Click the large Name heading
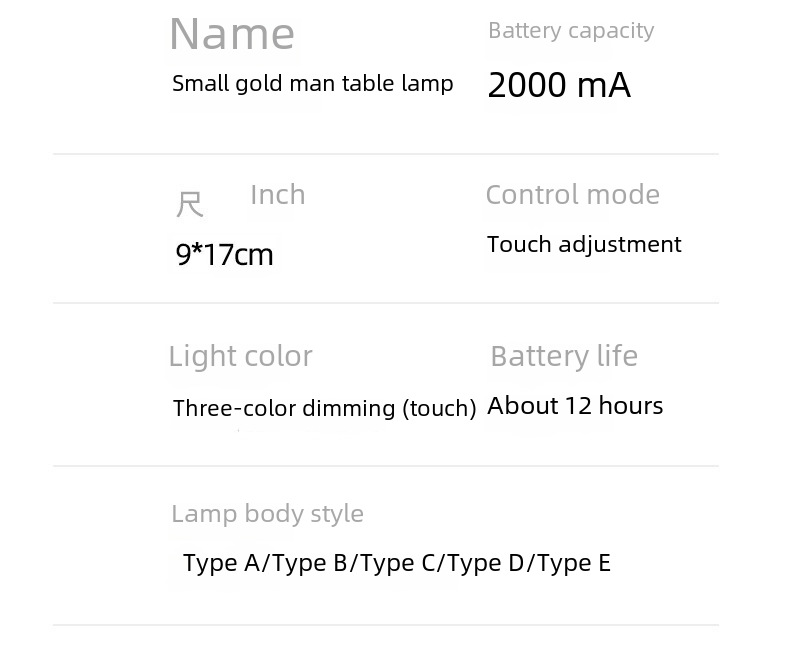 pos(232,34)
